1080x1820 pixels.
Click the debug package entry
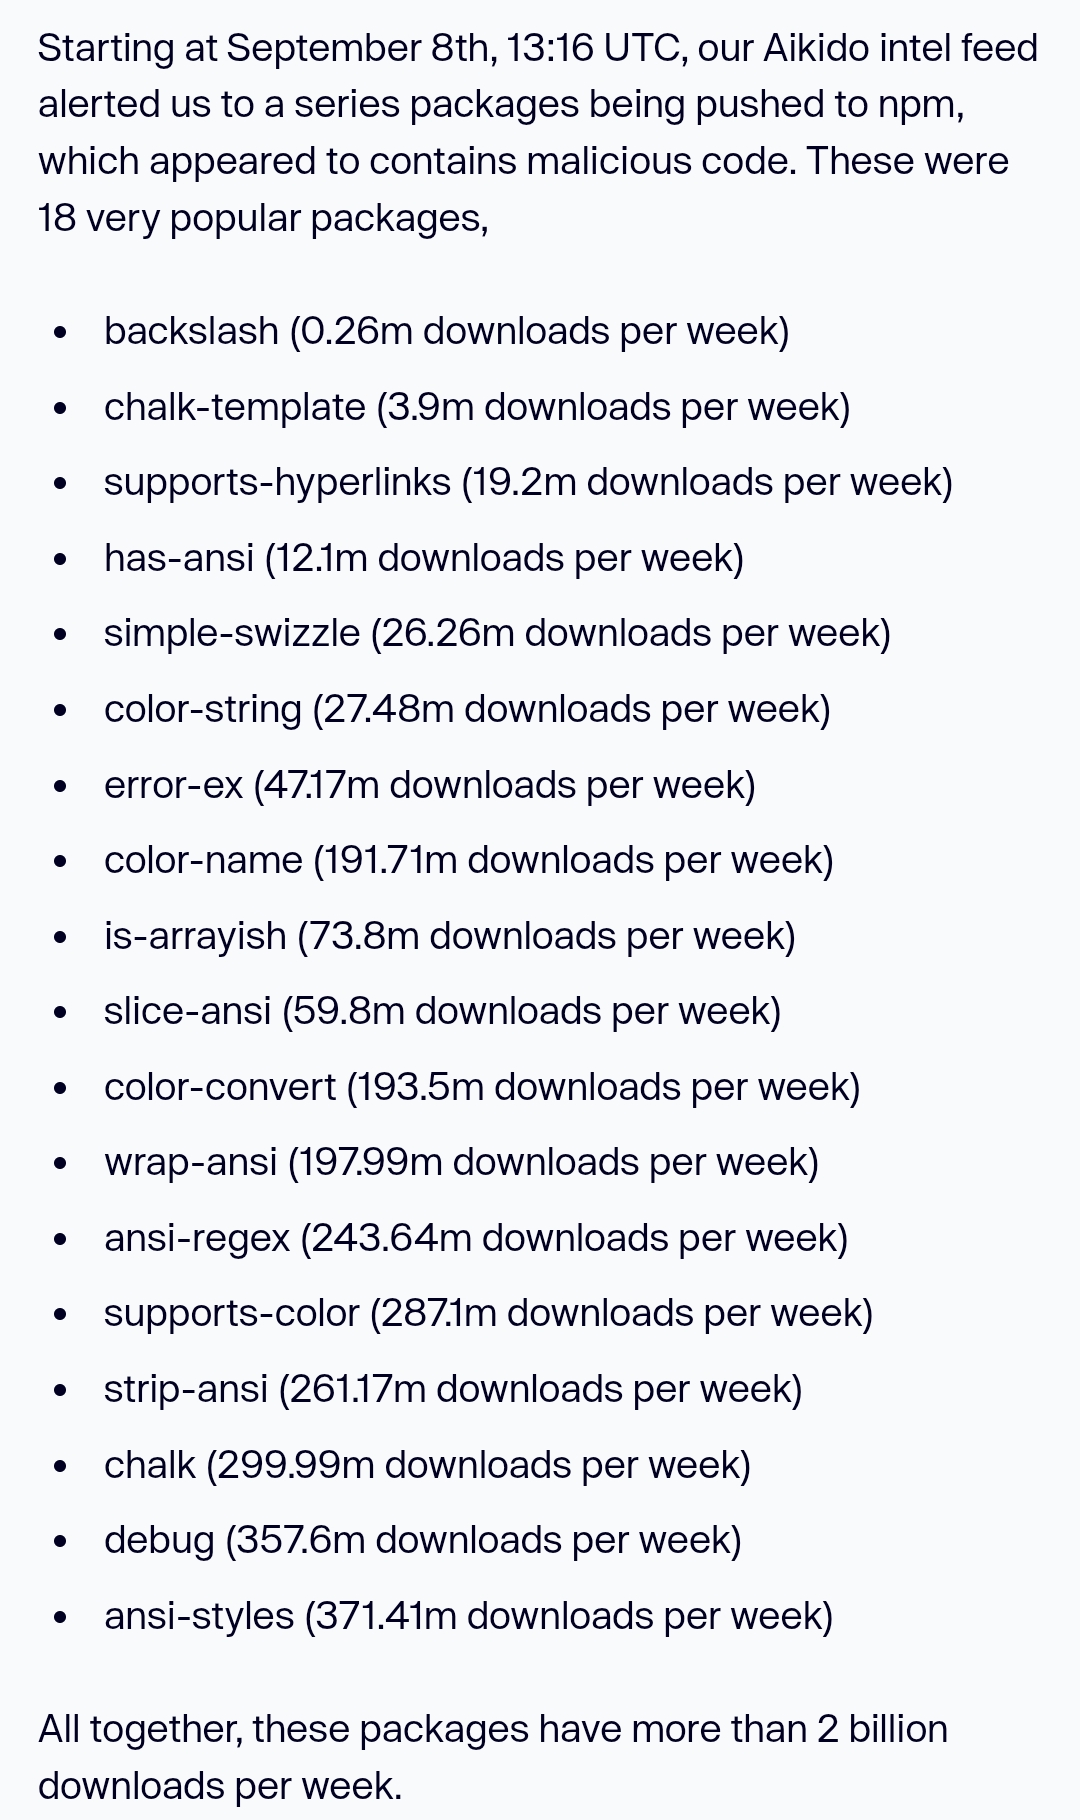click(x=423, y=1540)
